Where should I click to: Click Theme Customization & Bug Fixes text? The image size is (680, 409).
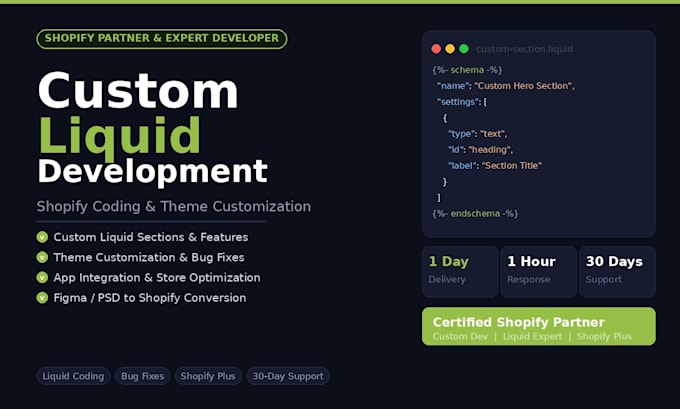click(x=149, y=257)
